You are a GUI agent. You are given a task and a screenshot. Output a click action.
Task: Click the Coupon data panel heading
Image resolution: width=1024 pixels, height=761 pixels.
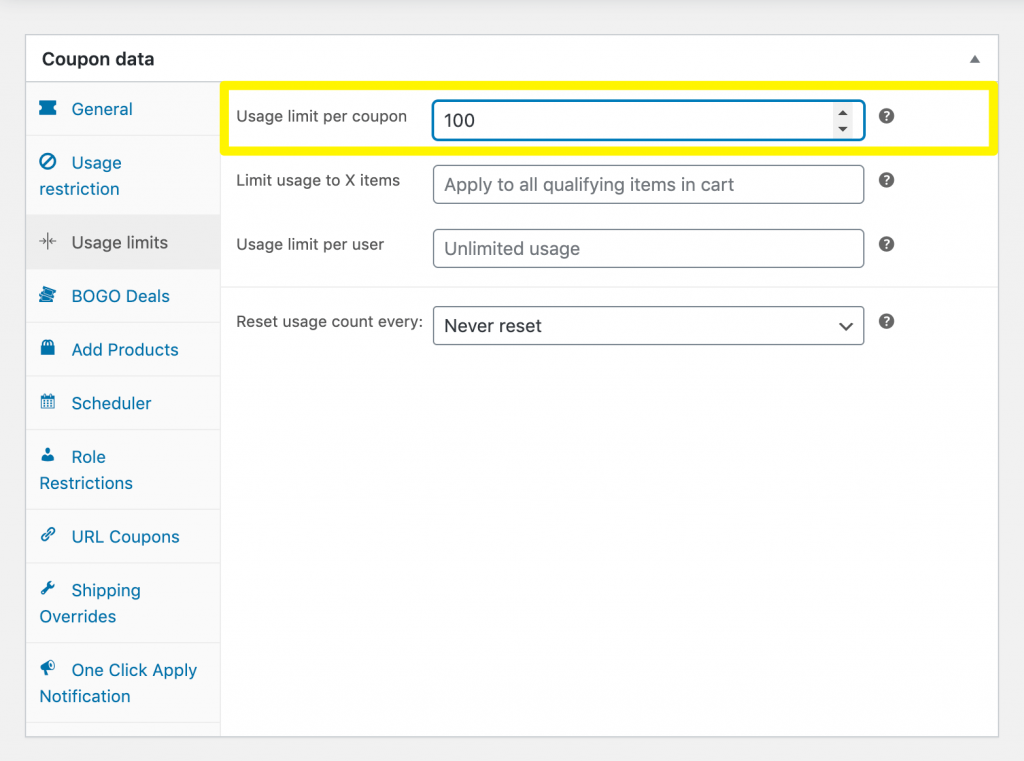click(x=98, y=59)
